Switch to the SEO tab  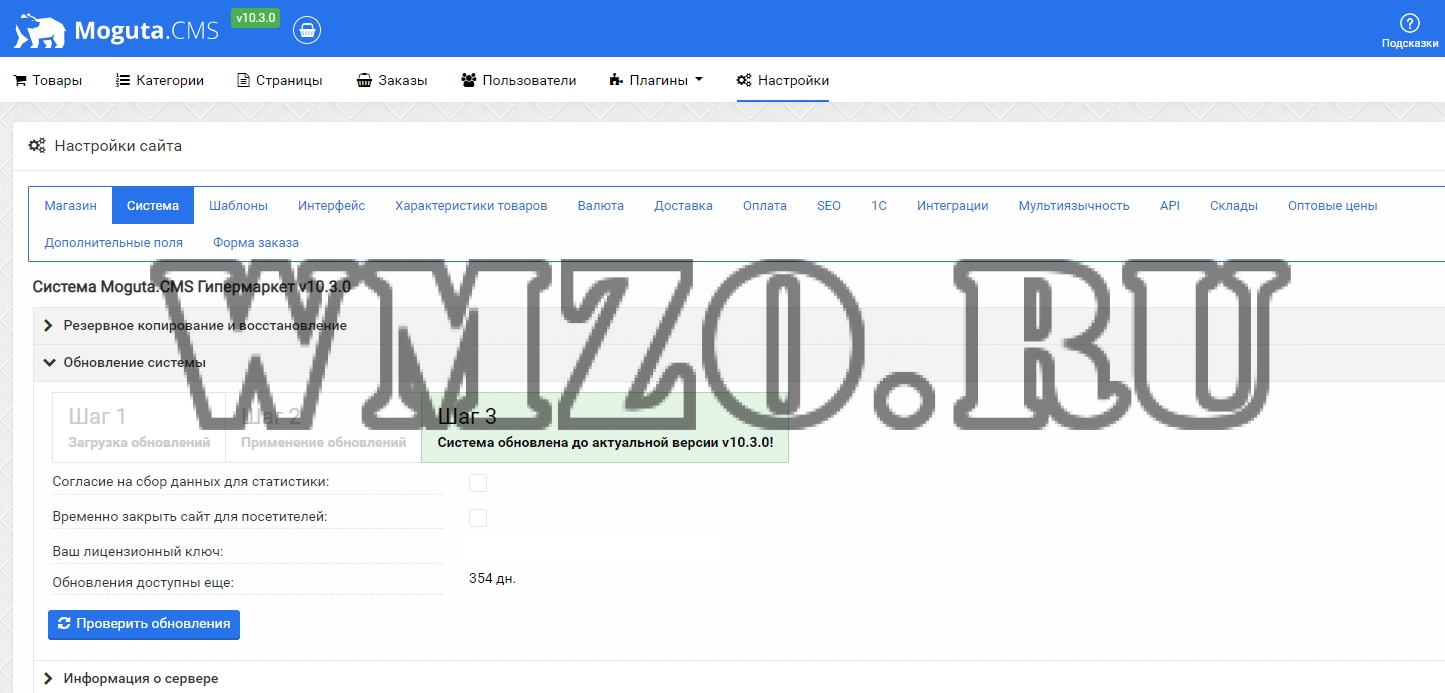(829, 205)
